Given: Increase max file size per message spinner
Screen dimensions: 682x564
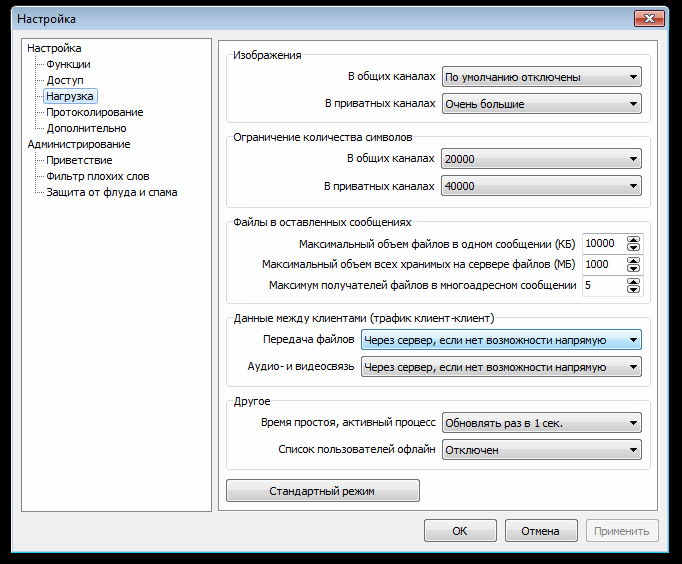Looking at the screenshot, I should point(633,239).
